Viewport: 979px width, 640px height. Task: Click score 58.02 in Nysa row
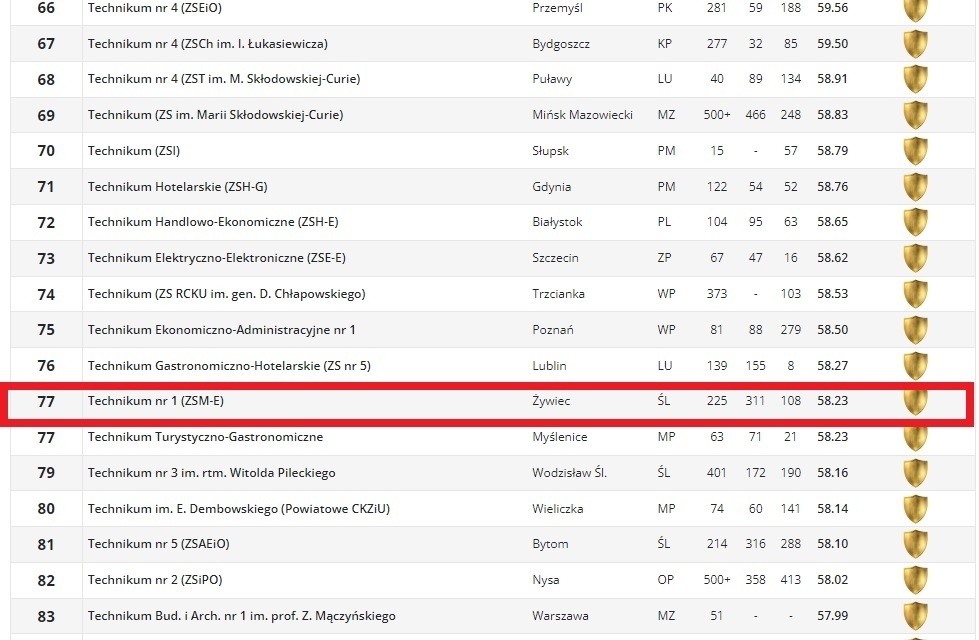pyautogui.click(x=832, y=580)
